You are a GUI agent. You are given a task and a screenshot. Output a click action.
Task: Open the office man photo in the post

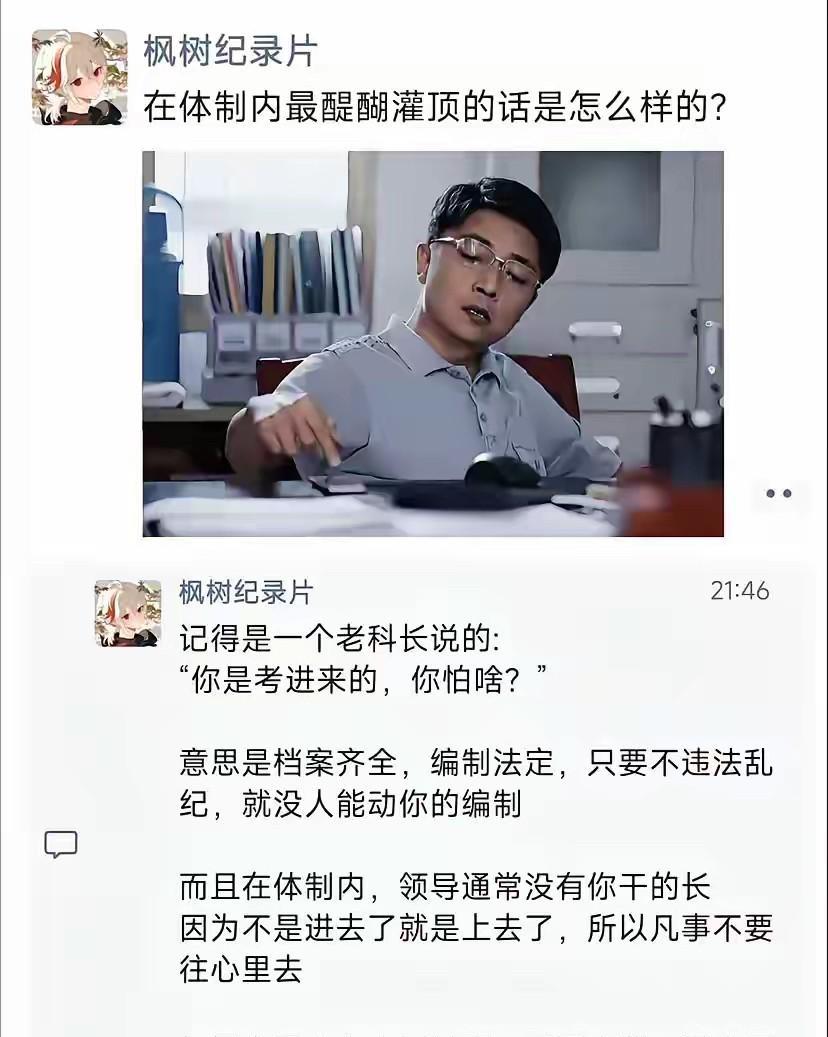[x=433, y=344]
